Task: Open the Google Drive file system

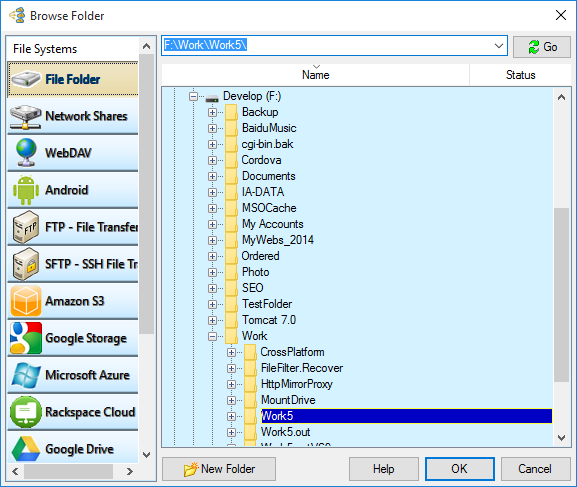Action: pos(73,449)
